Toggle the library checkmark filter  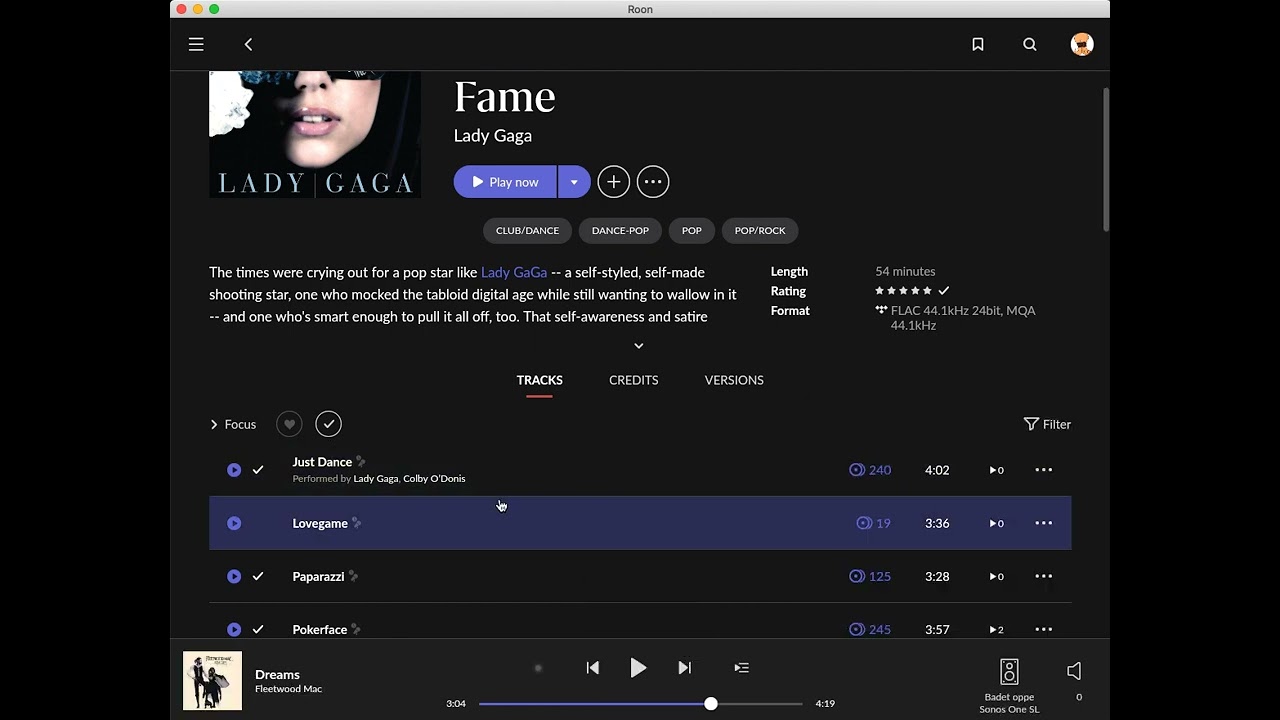coord(328,424)
